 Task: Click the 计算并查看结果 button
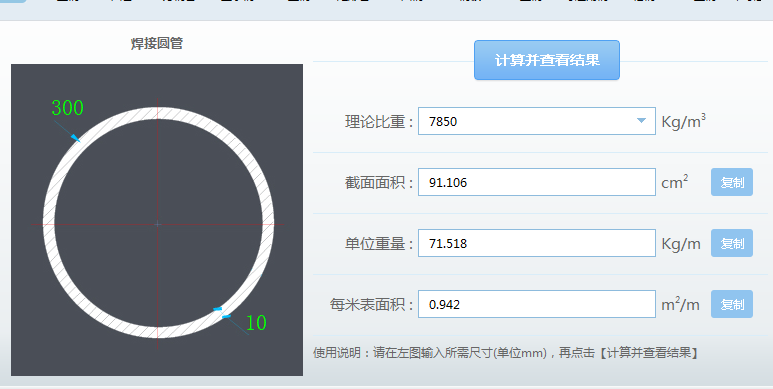pyautogui.click(x=547, y=60)
